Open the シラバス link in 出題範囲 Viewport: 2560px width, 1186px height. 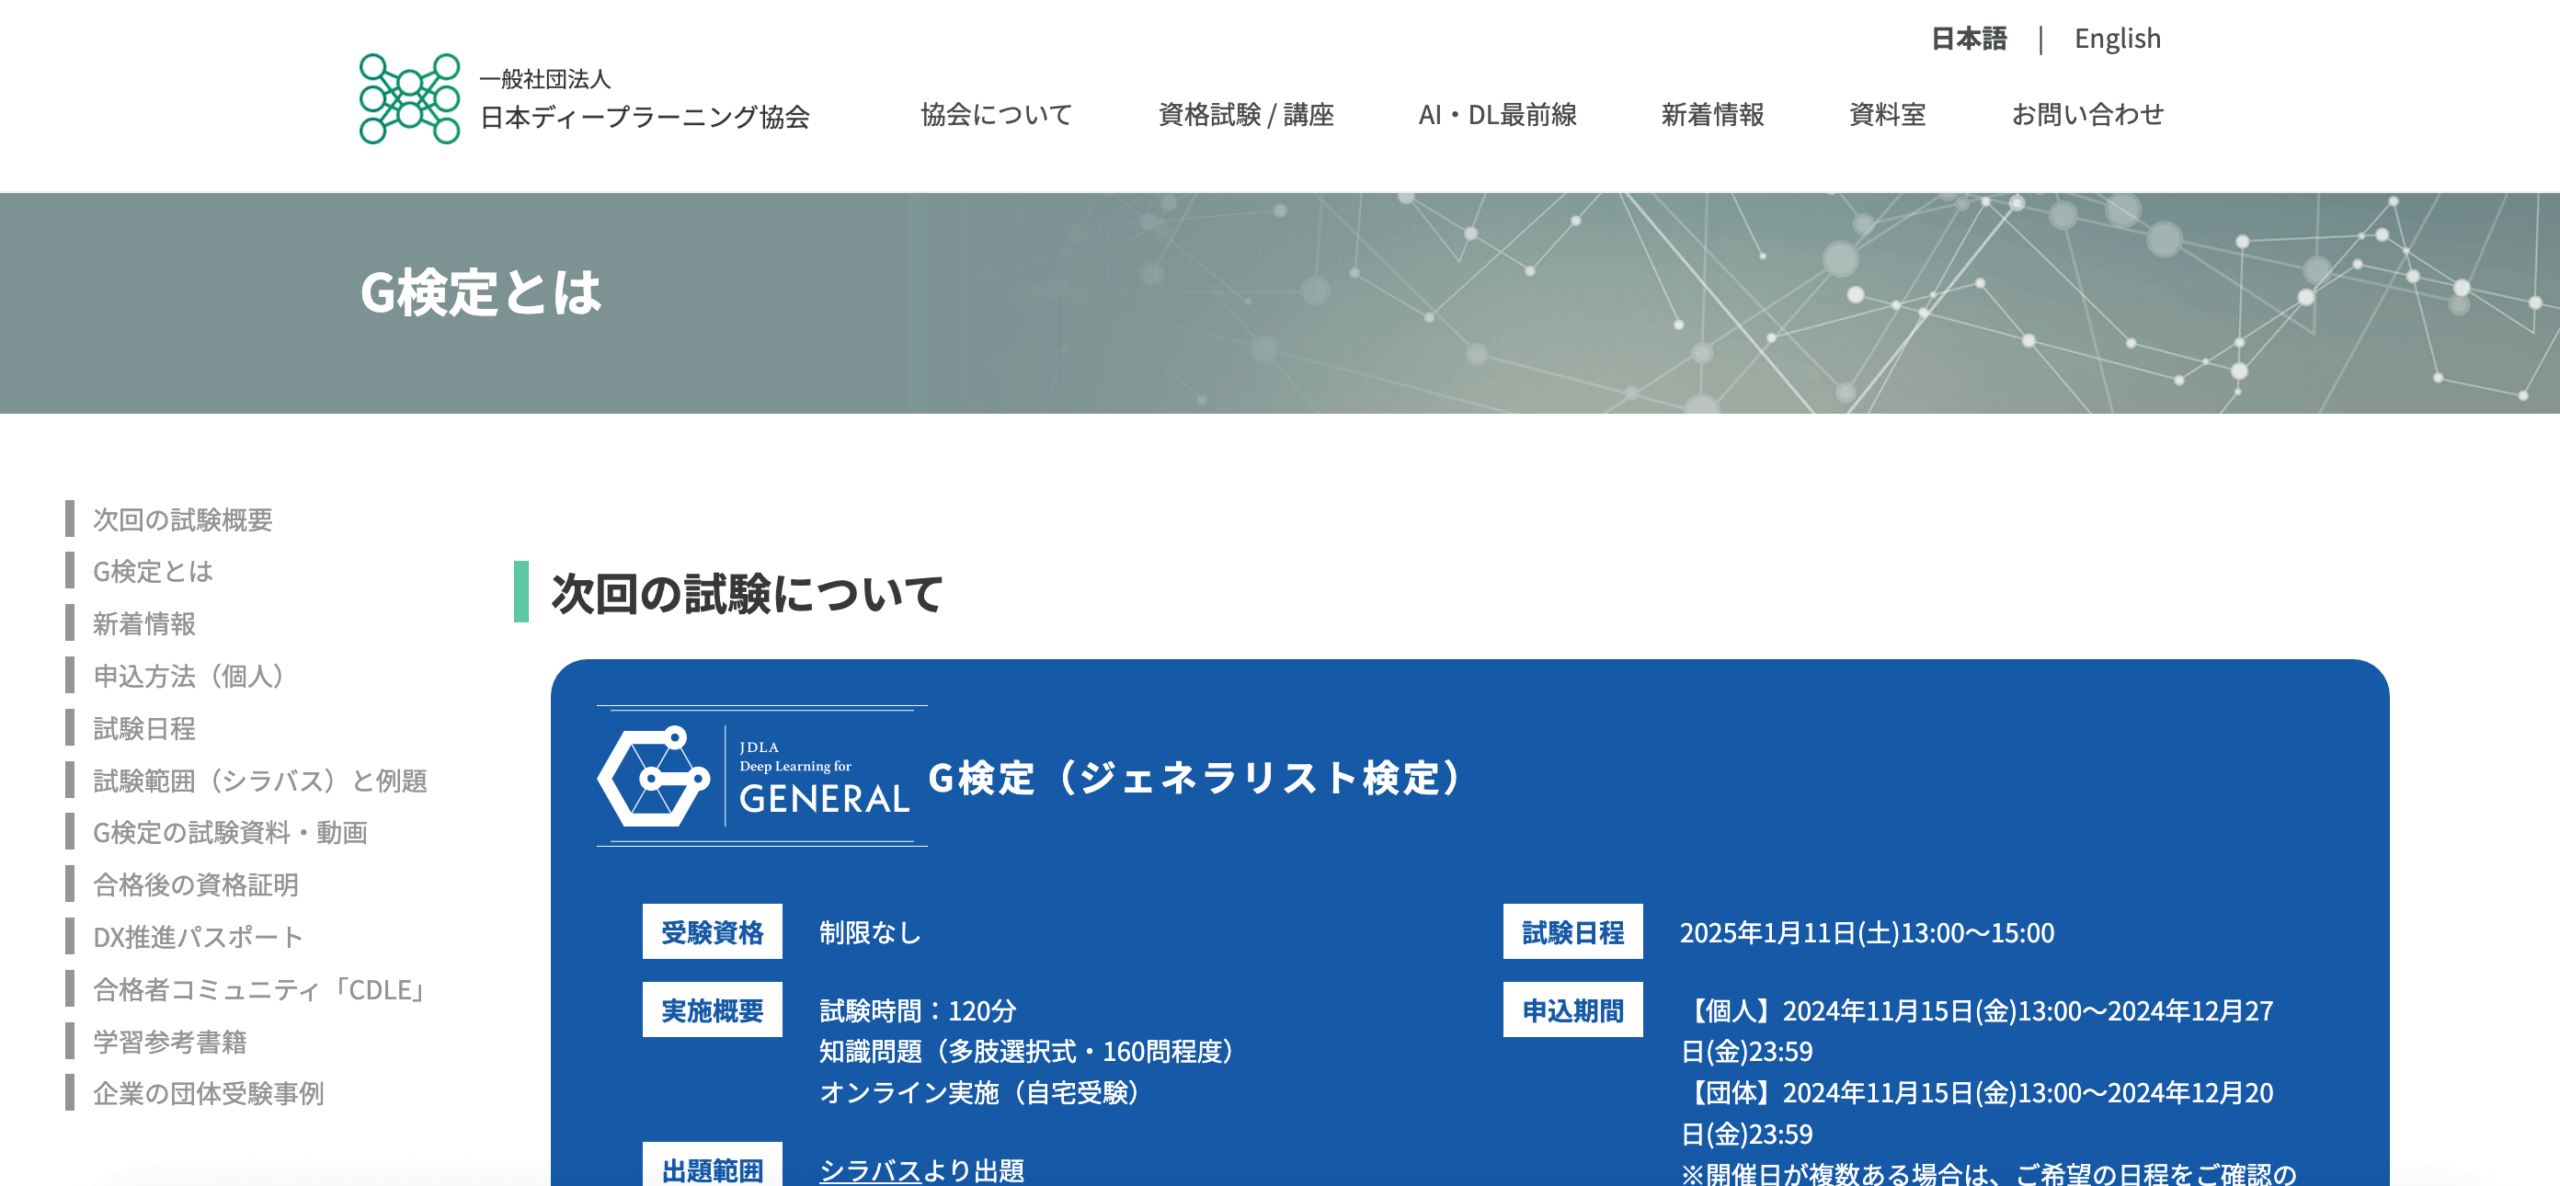click(x=870, y=1170)
